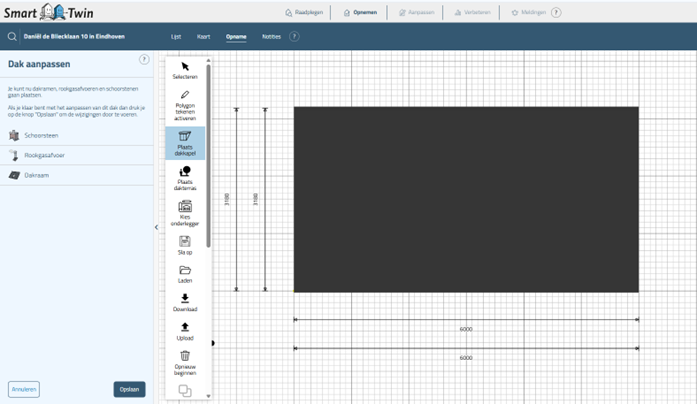697x404 pixels.
Task: Switch to the Lijst tab
Action: (176, 37)
